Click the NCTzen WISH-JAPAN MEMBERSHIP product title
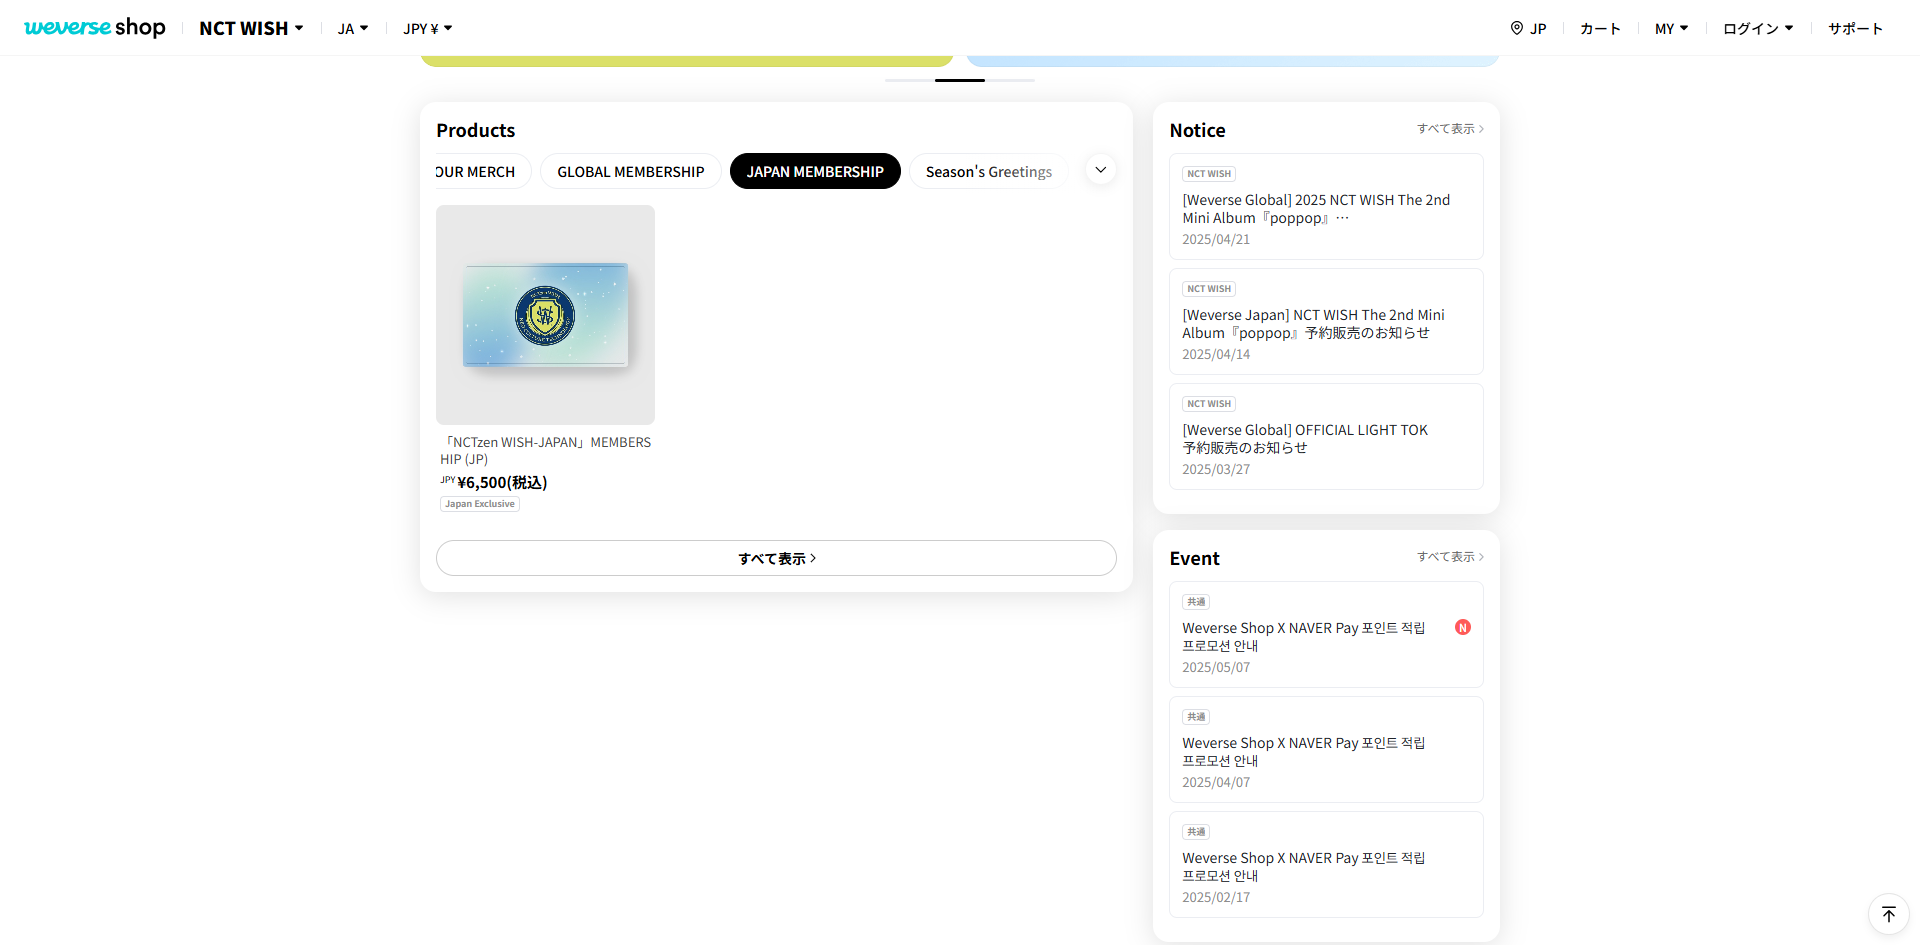The height and width of the screenshot is (945, 1920). 546,450
